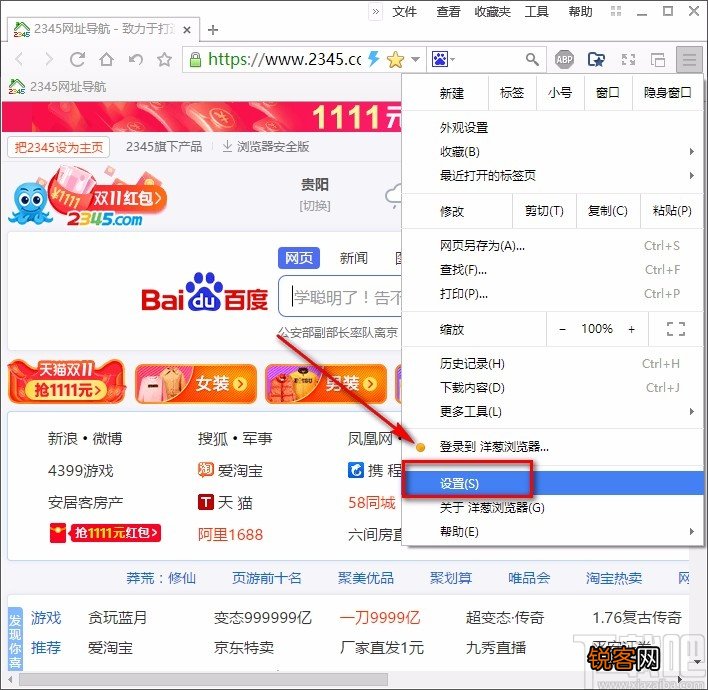Open the 帮助 menu
The image size is (708, 690).
pos(580,11)
